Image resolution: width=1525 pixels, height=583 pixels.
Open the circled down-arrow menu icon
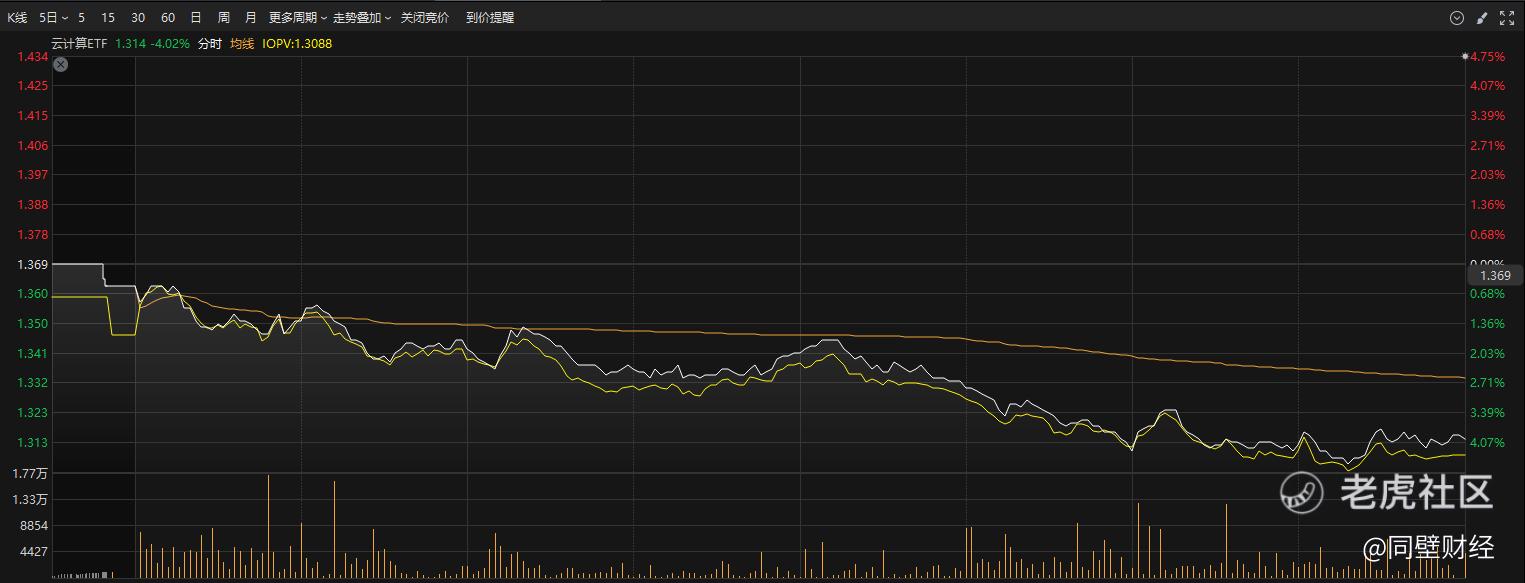tap(1456, 18)
